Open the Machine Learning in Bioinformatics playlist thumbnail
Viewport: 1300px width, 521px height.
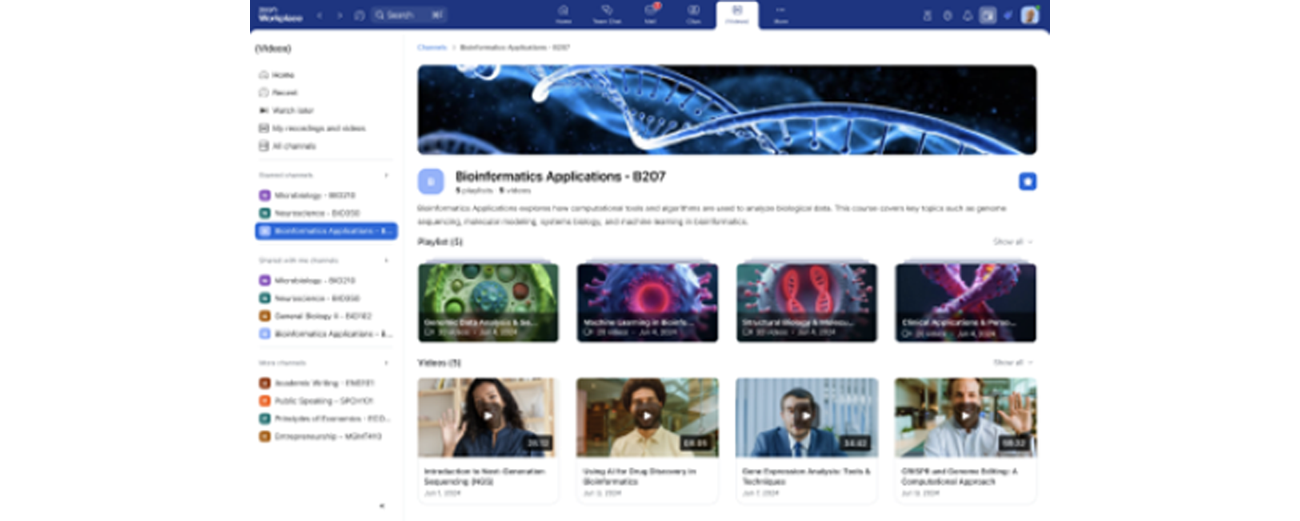click(x=647, y=302)
